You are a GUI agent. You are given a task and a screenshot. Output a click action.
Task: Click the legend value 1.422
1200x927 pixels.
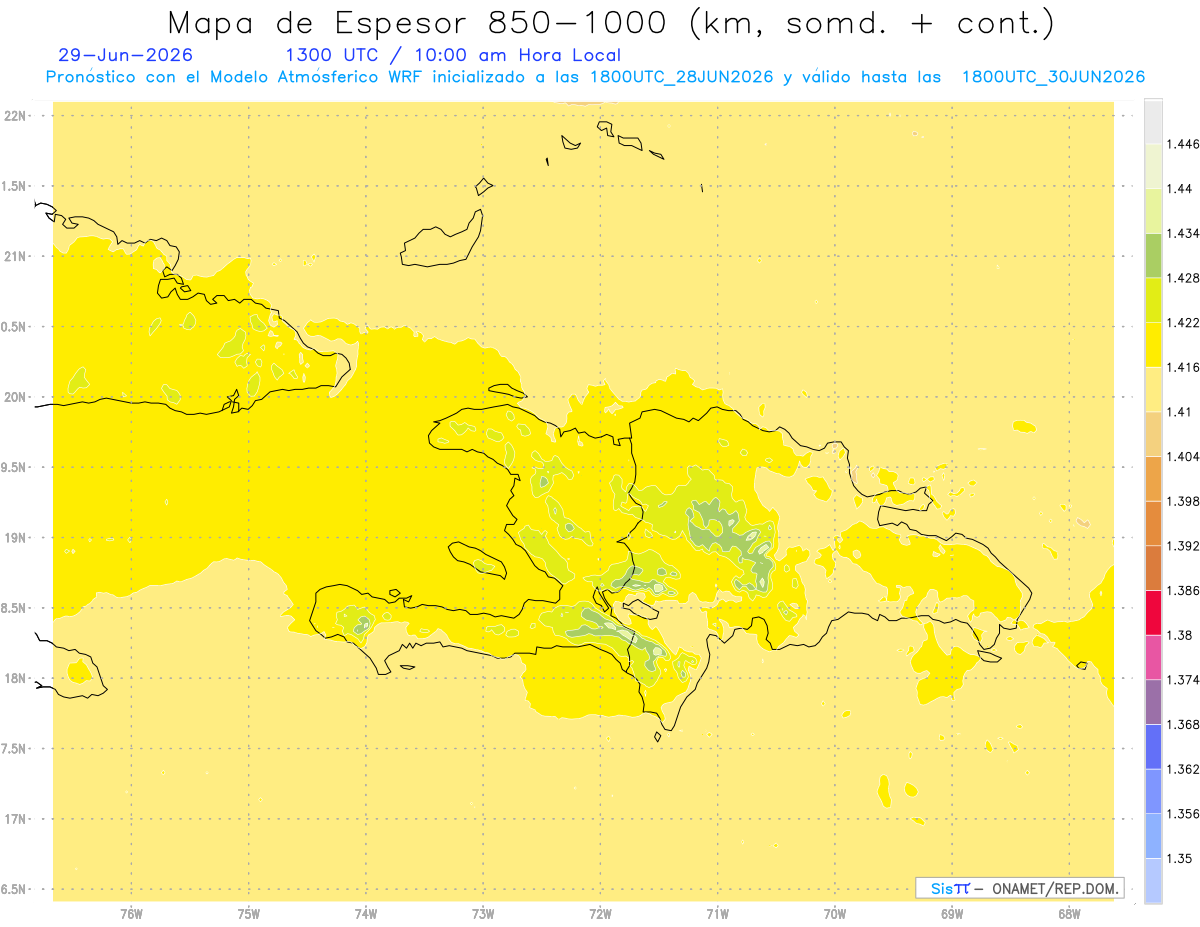point(1182,322)
